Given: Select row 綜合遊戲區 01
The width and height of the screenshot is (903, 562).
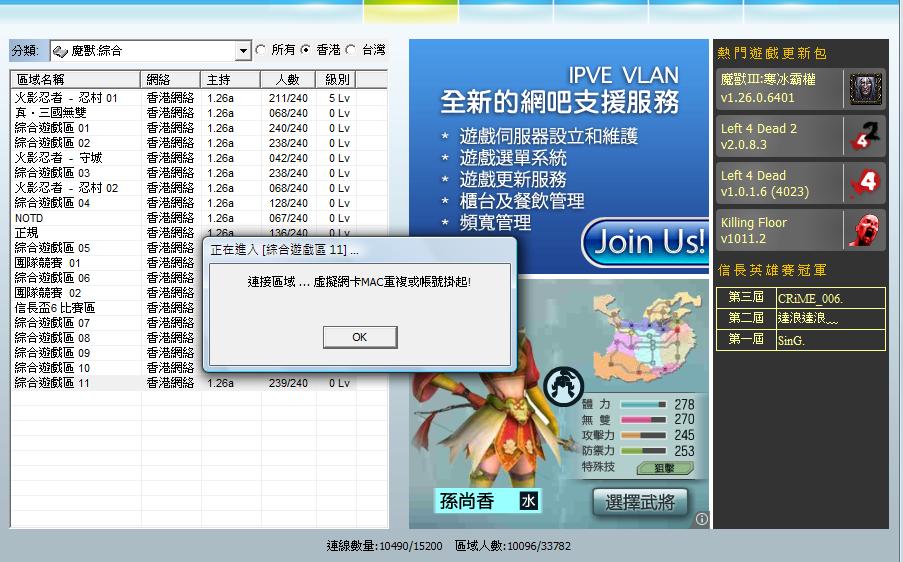Looking at the screenshot, I should click(199, 128).
